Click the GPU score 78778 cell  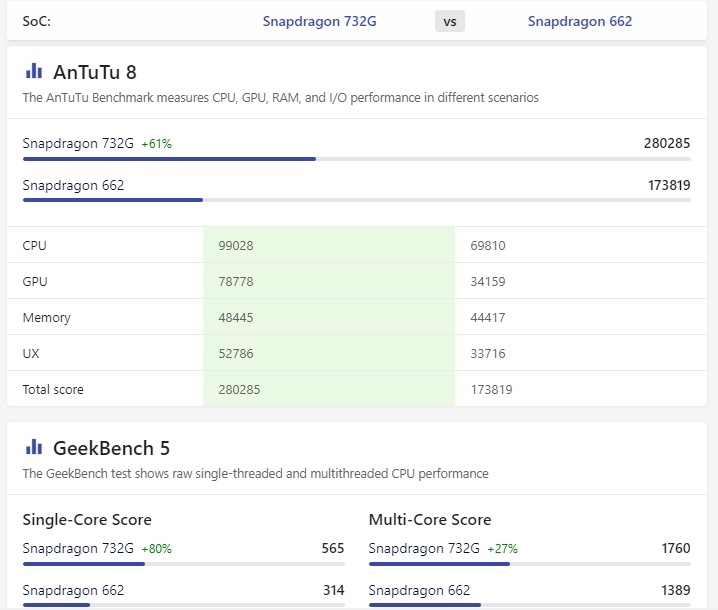[329, 281]
